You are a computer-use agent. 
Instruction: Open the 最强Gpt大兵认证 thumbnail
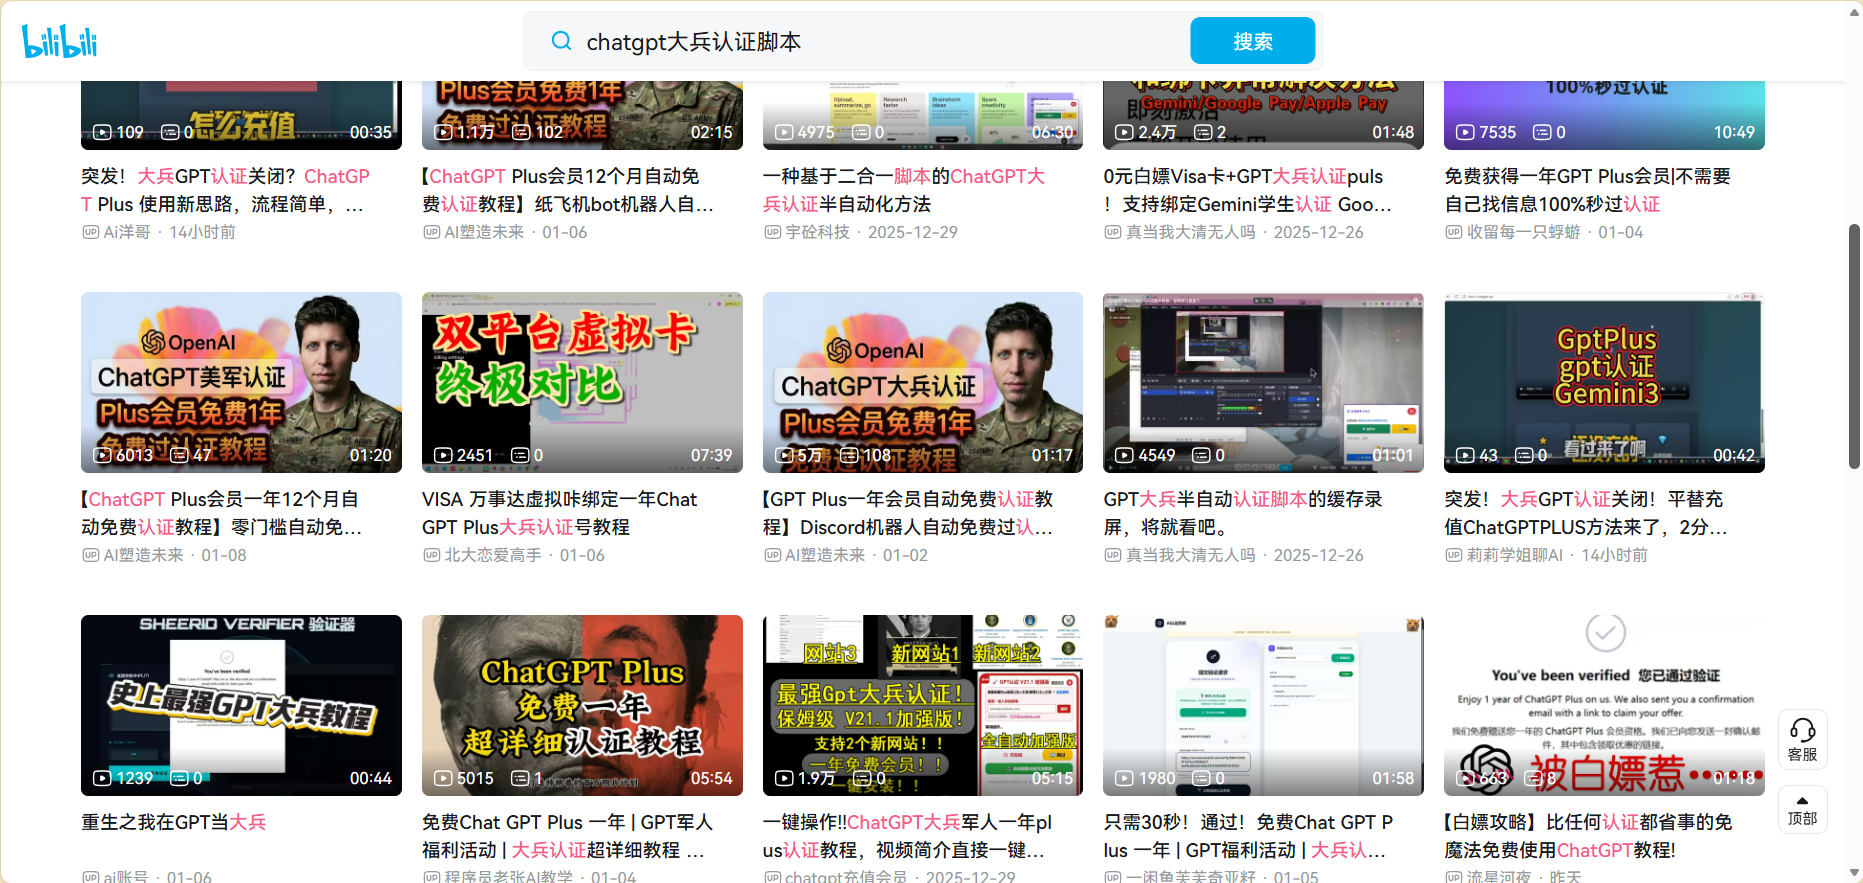923,705
